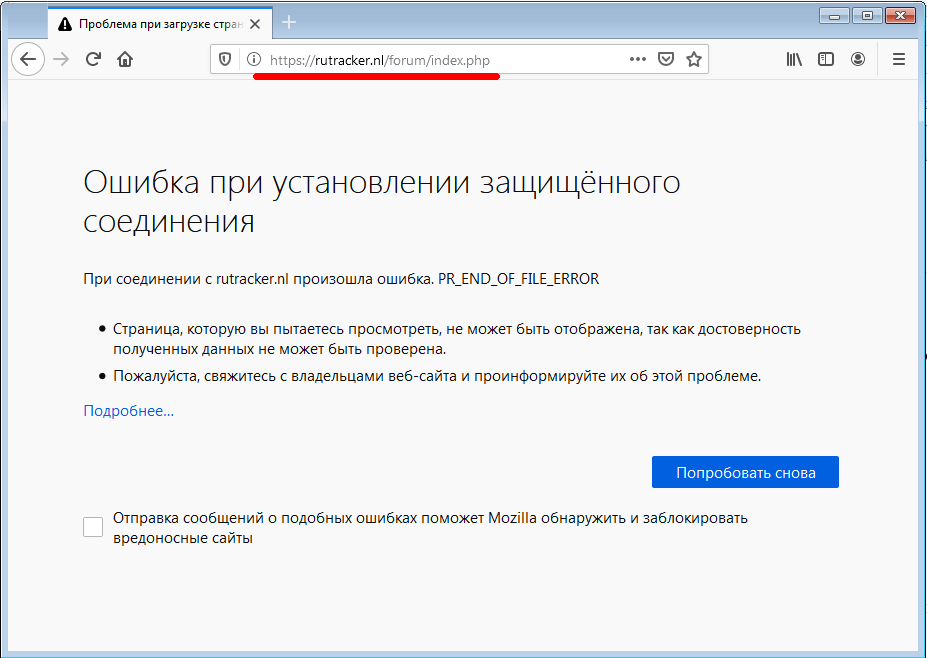
Task: Navigate forward using the forward arrow
Action: [60, 59]
